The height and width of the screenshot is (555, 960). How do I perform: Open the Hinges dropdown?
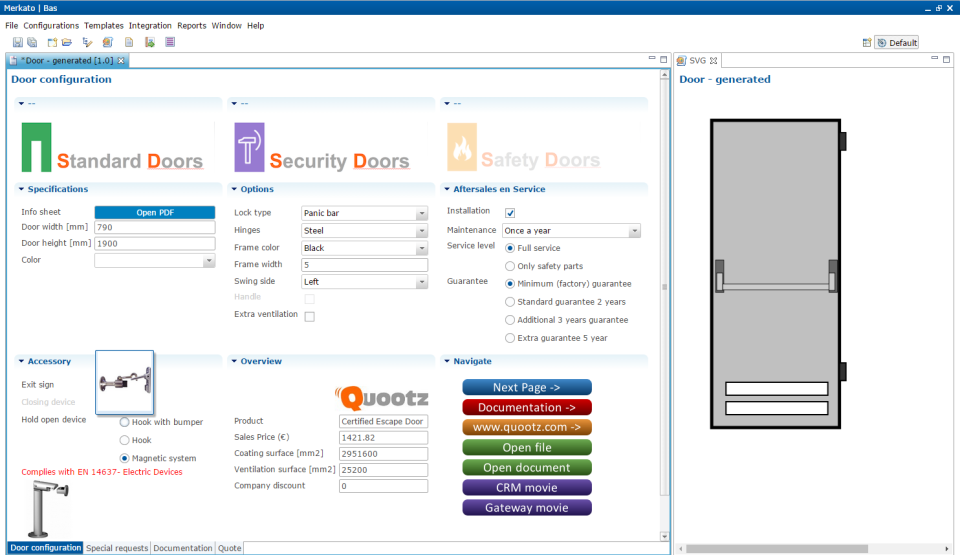click(422, 231)
